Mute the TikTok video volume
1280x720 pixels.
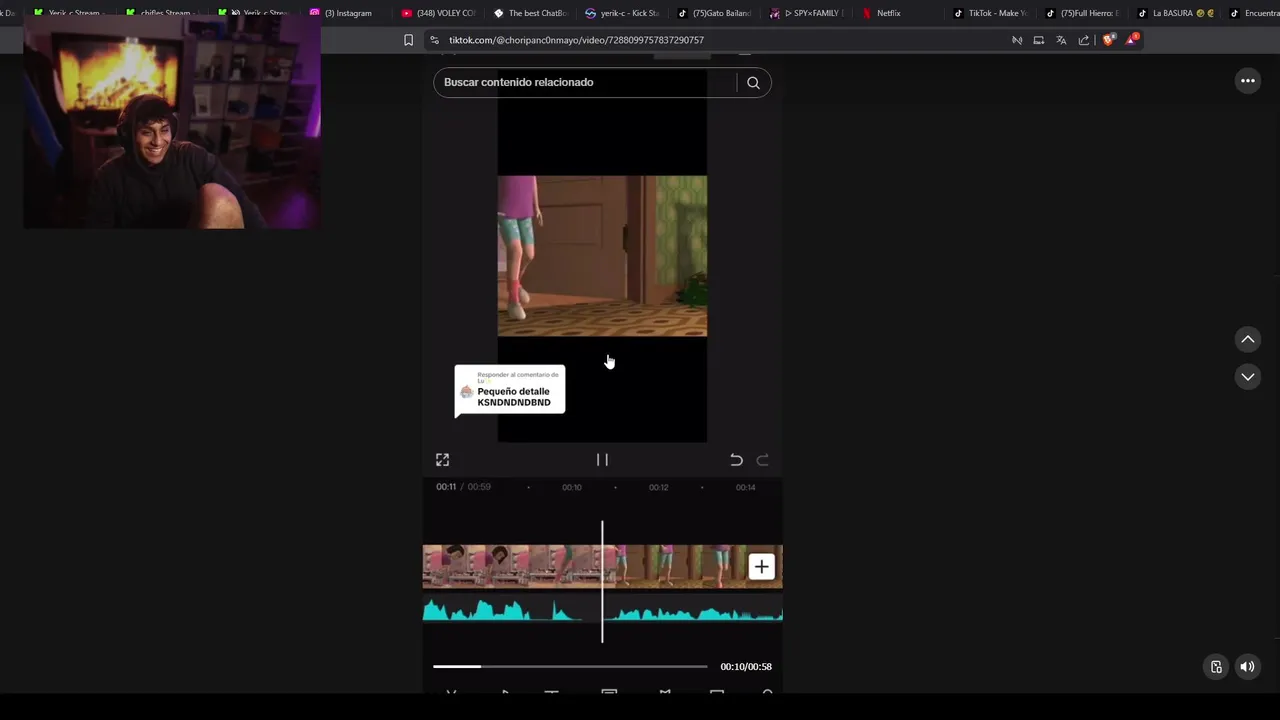[1247, 667]
